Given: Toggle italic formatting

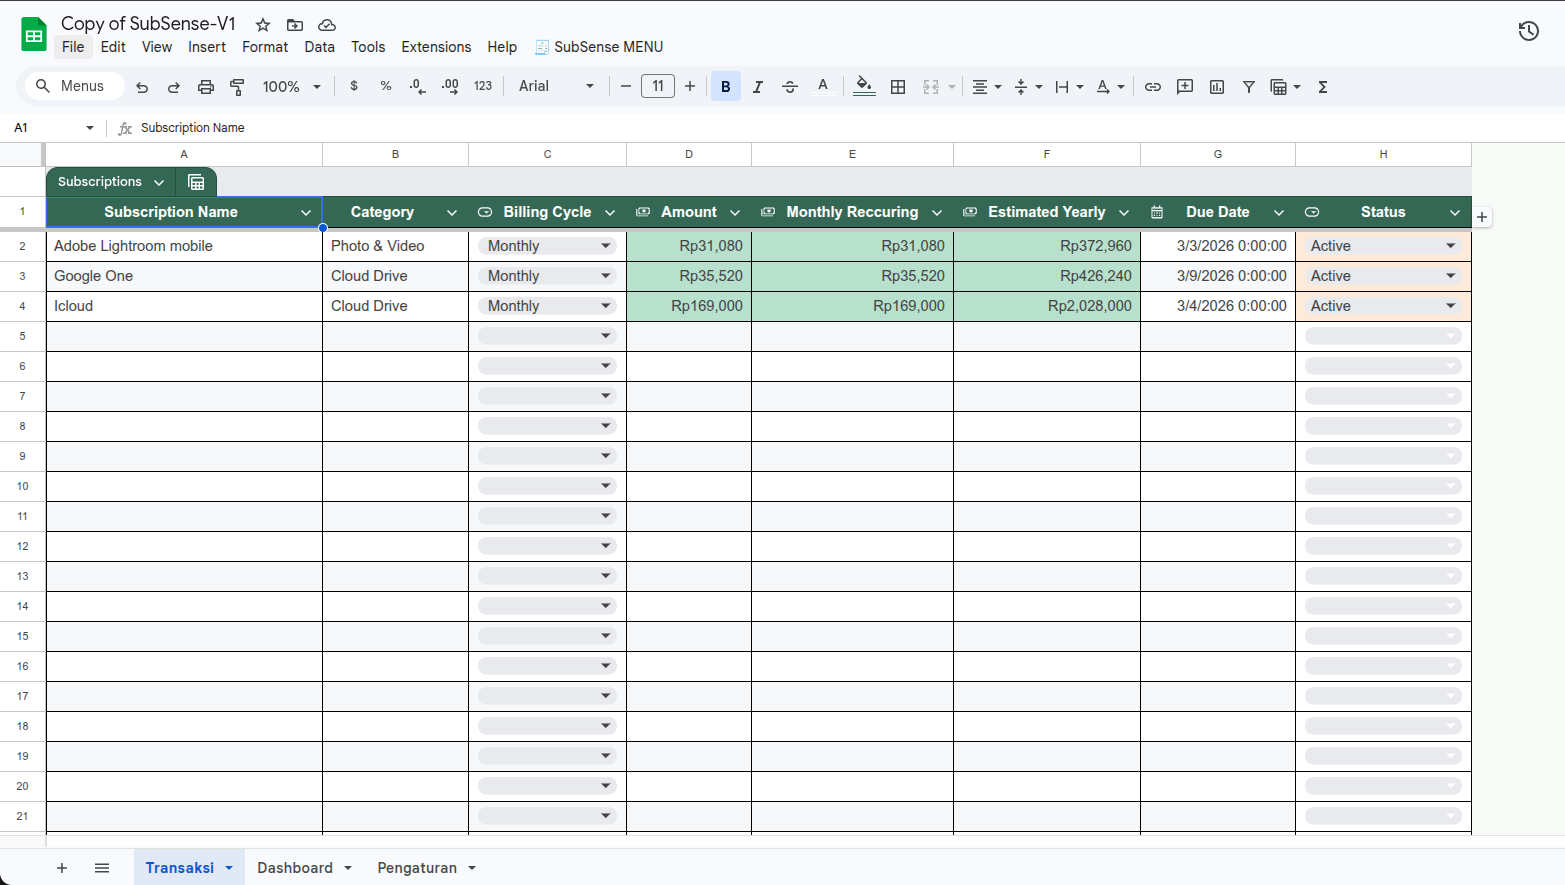Looking at the screenshot, I should point(758,87).
